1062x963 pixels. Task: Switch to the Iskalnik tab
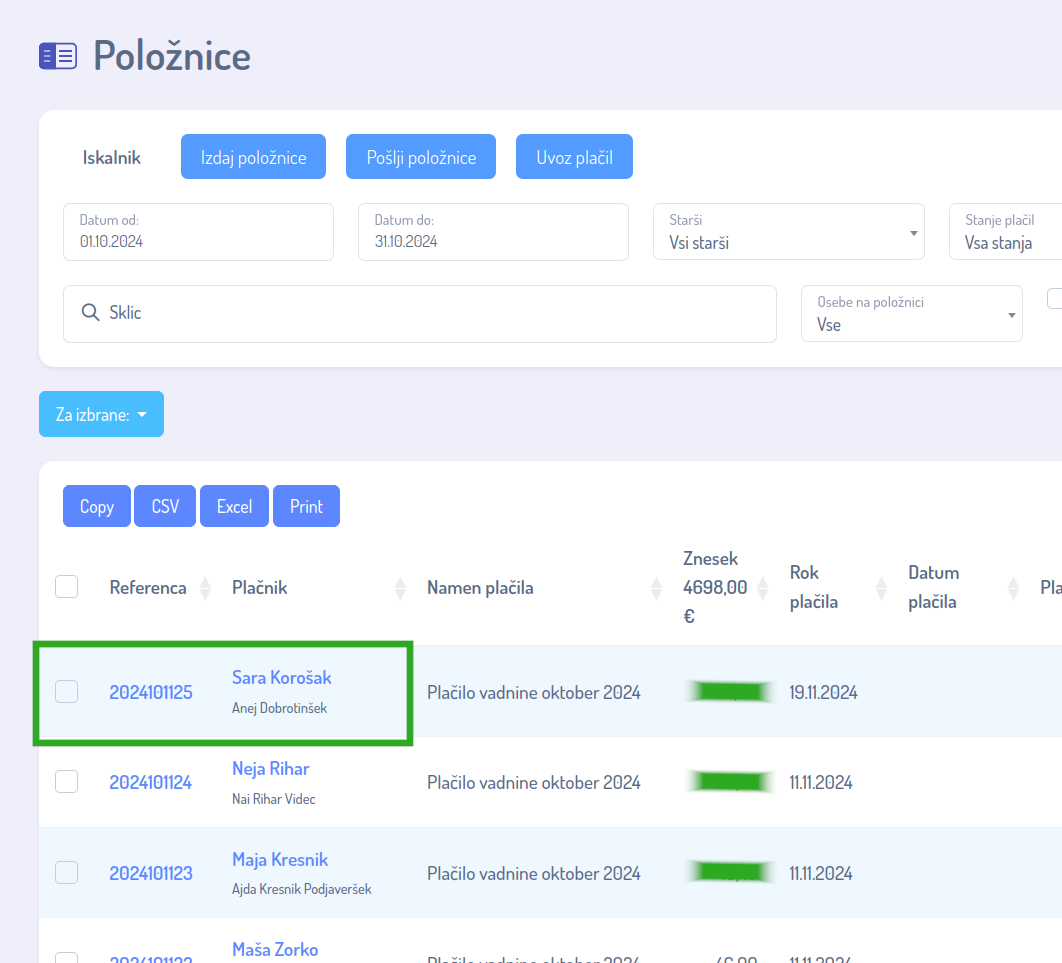pyautogui.click(x=111, y=157)
